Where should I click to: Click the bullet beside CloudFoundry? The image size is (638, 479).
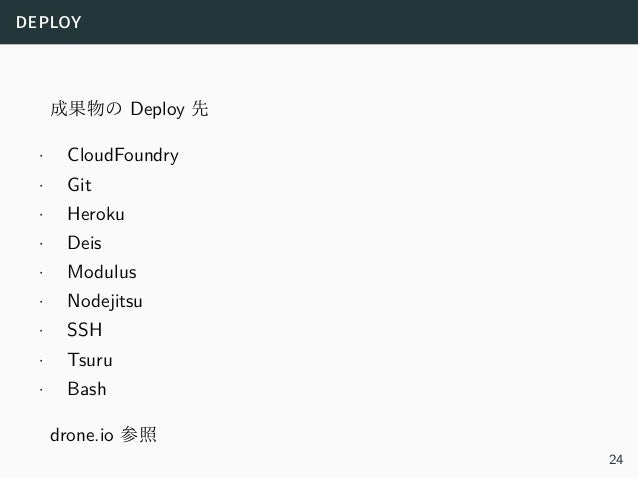point(41,155)
